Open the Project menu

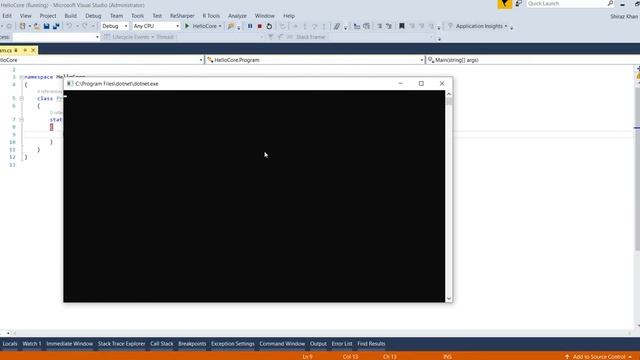48,16
